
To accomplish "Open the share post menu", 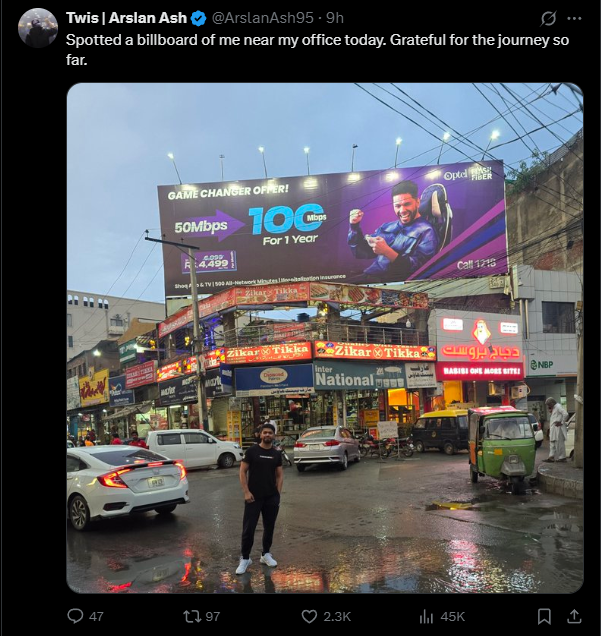I will (x=574, y=617).
